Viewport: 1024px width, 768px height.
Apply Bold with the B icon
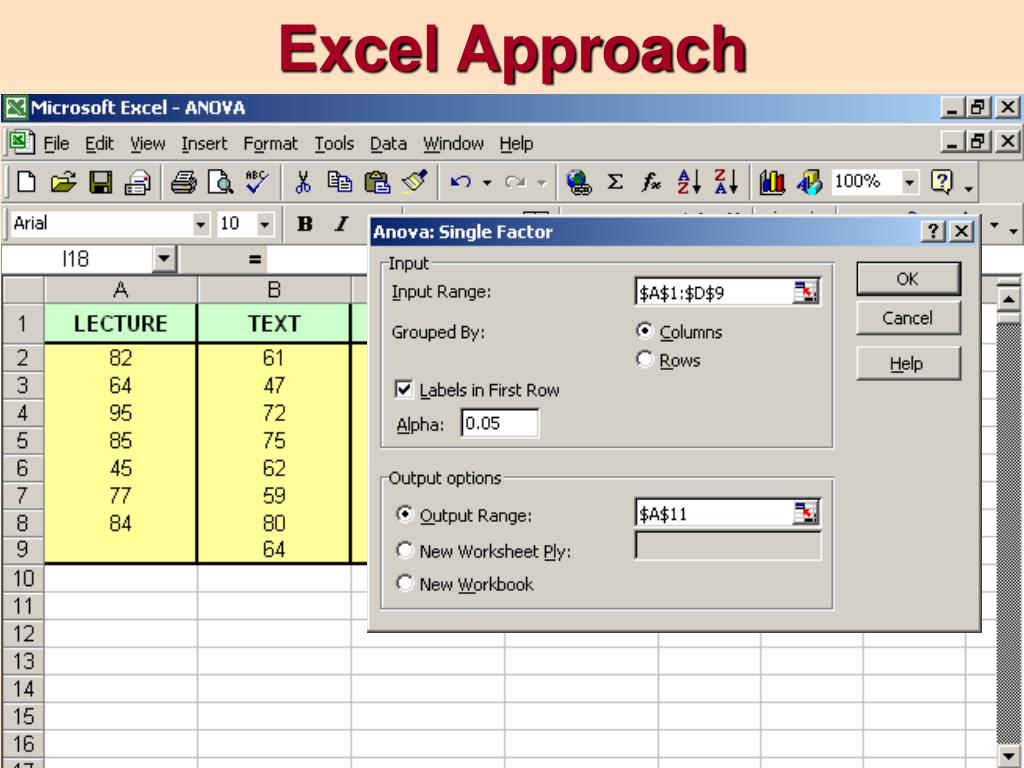pyautogui.click(x=304, y=224)
